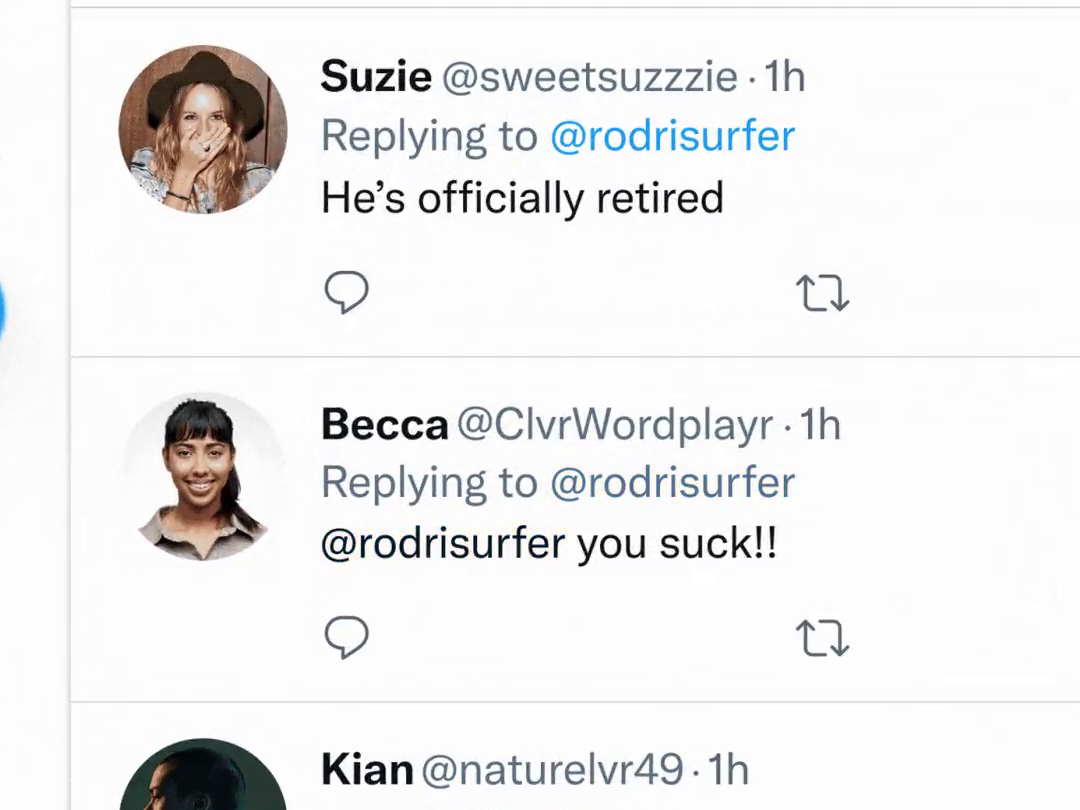Viewport: 1080px width, 810px height.
Task: Open Kian's tweet 1h timestamp
Action: click(728, 769)
